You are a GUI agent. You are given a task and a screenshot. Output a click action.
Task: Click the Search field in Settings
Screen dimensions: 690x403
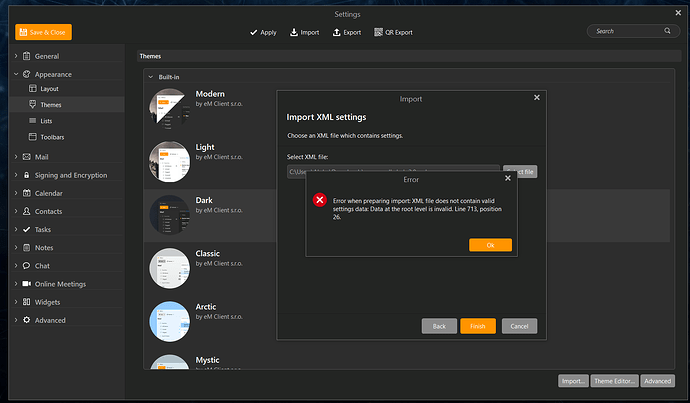coord(633,31)
